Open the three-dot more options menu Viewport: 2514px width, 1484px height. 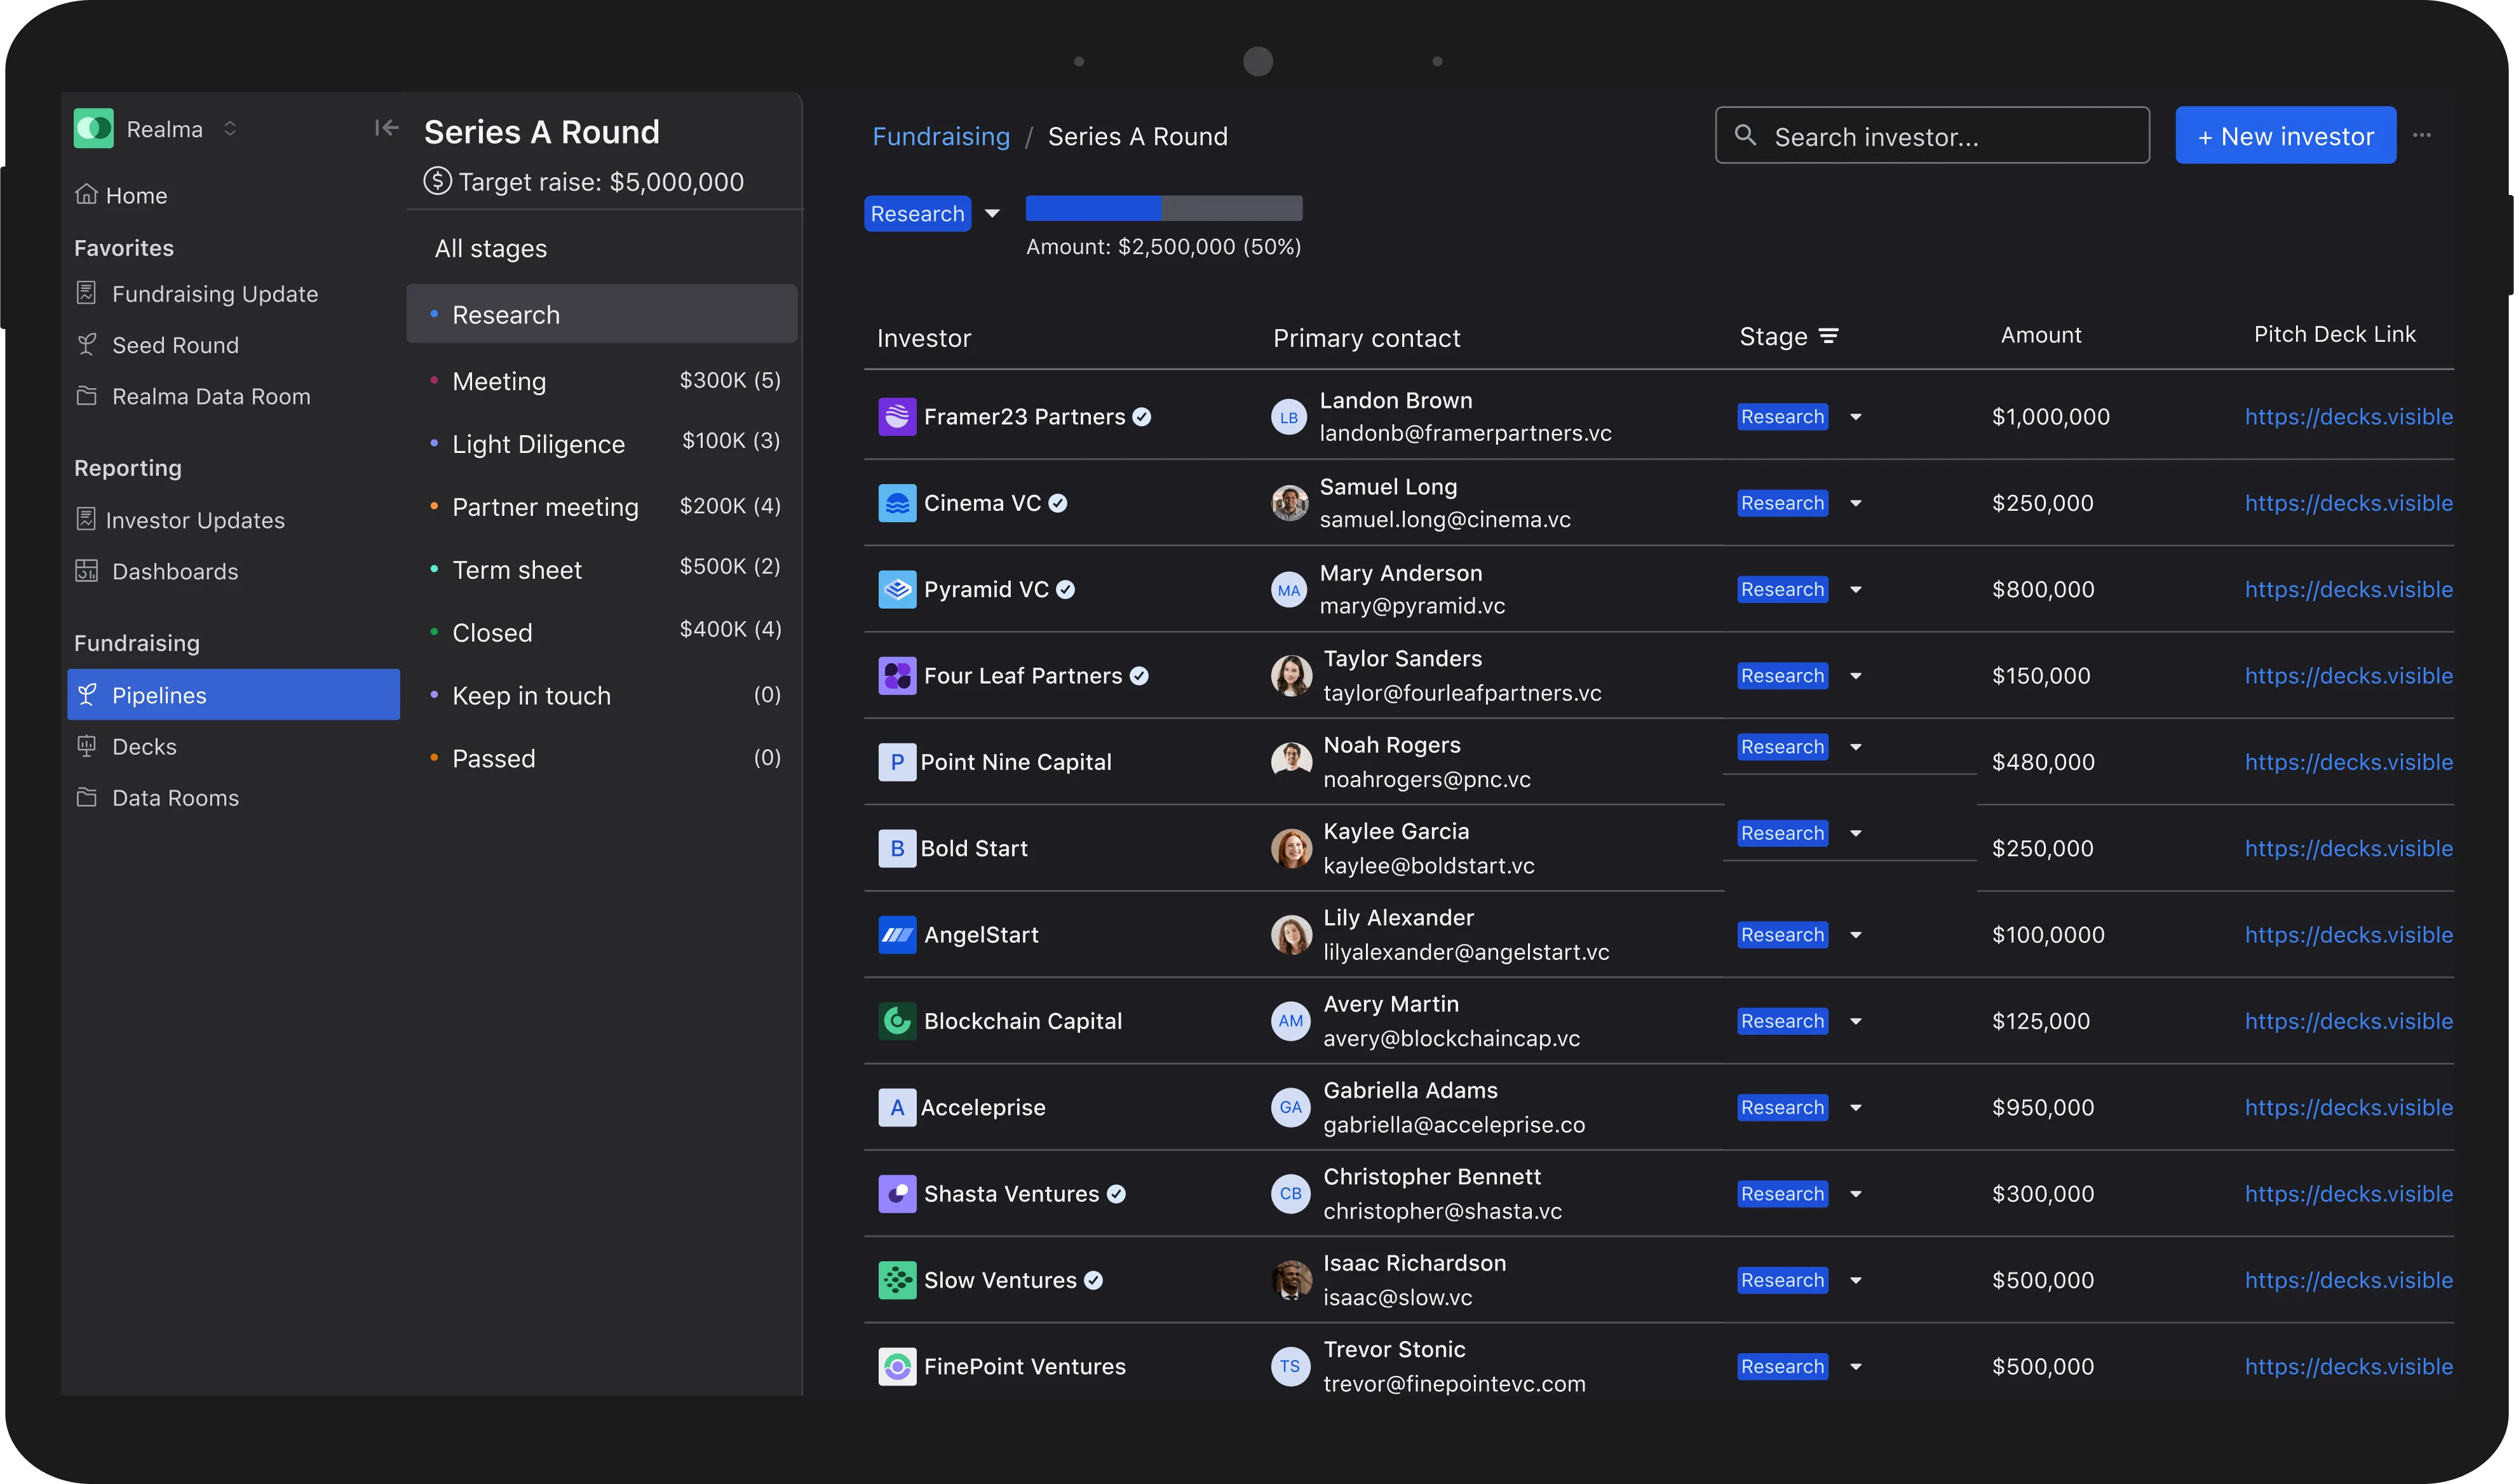[2421, 135]
